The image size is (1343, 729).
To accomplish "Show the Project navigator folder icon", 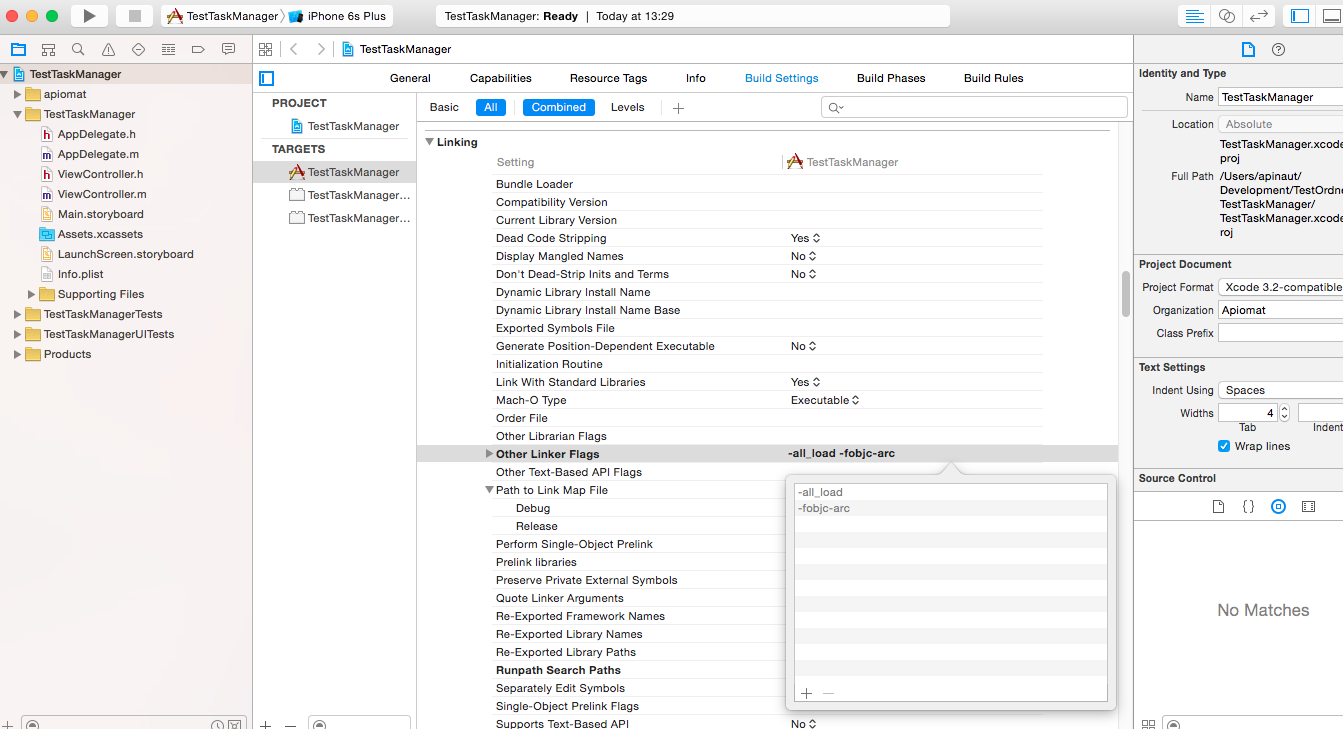I will coord(18,49).
